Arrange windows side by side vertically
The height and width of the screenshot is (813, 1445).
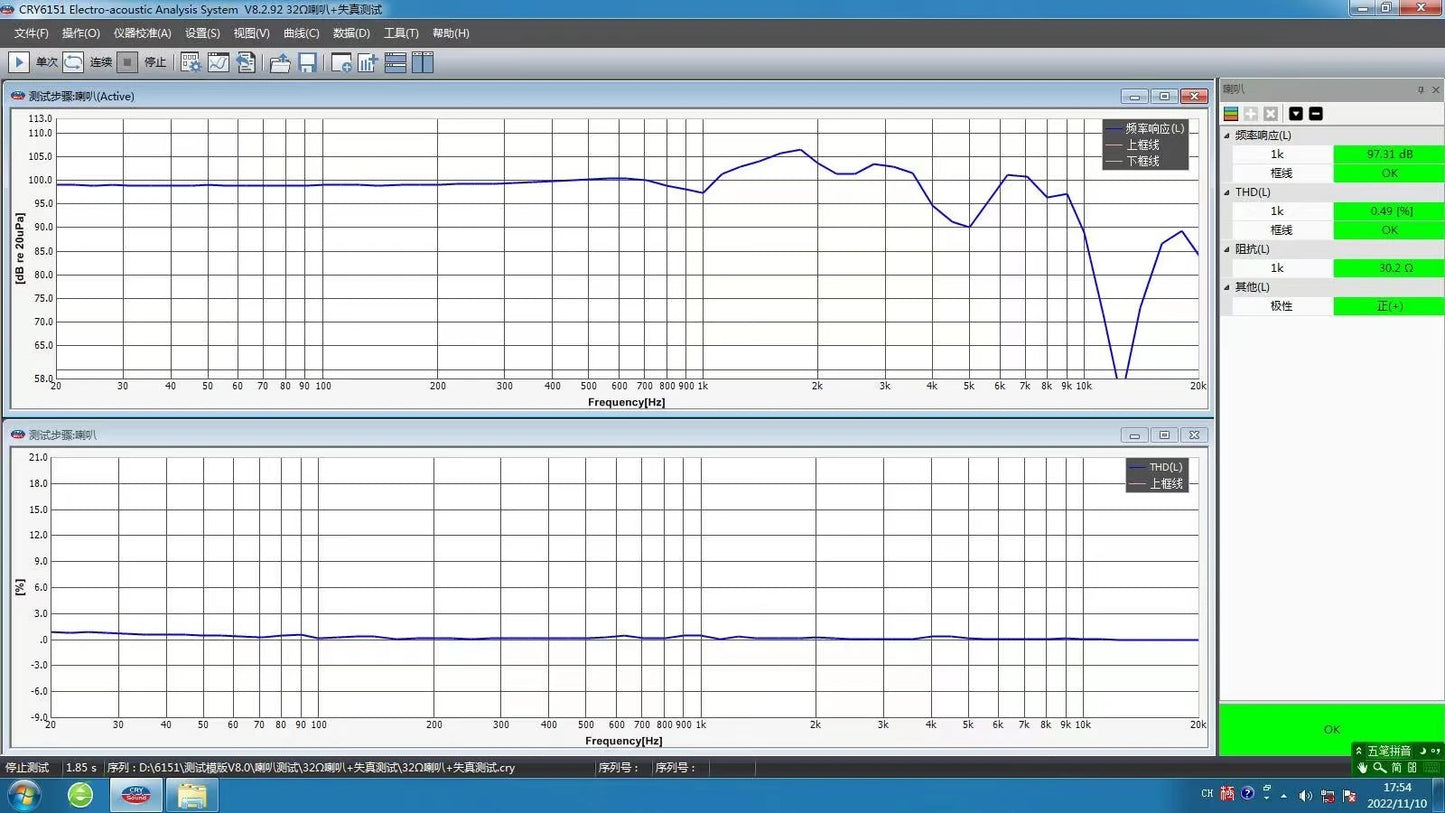[x=423, y=62]
